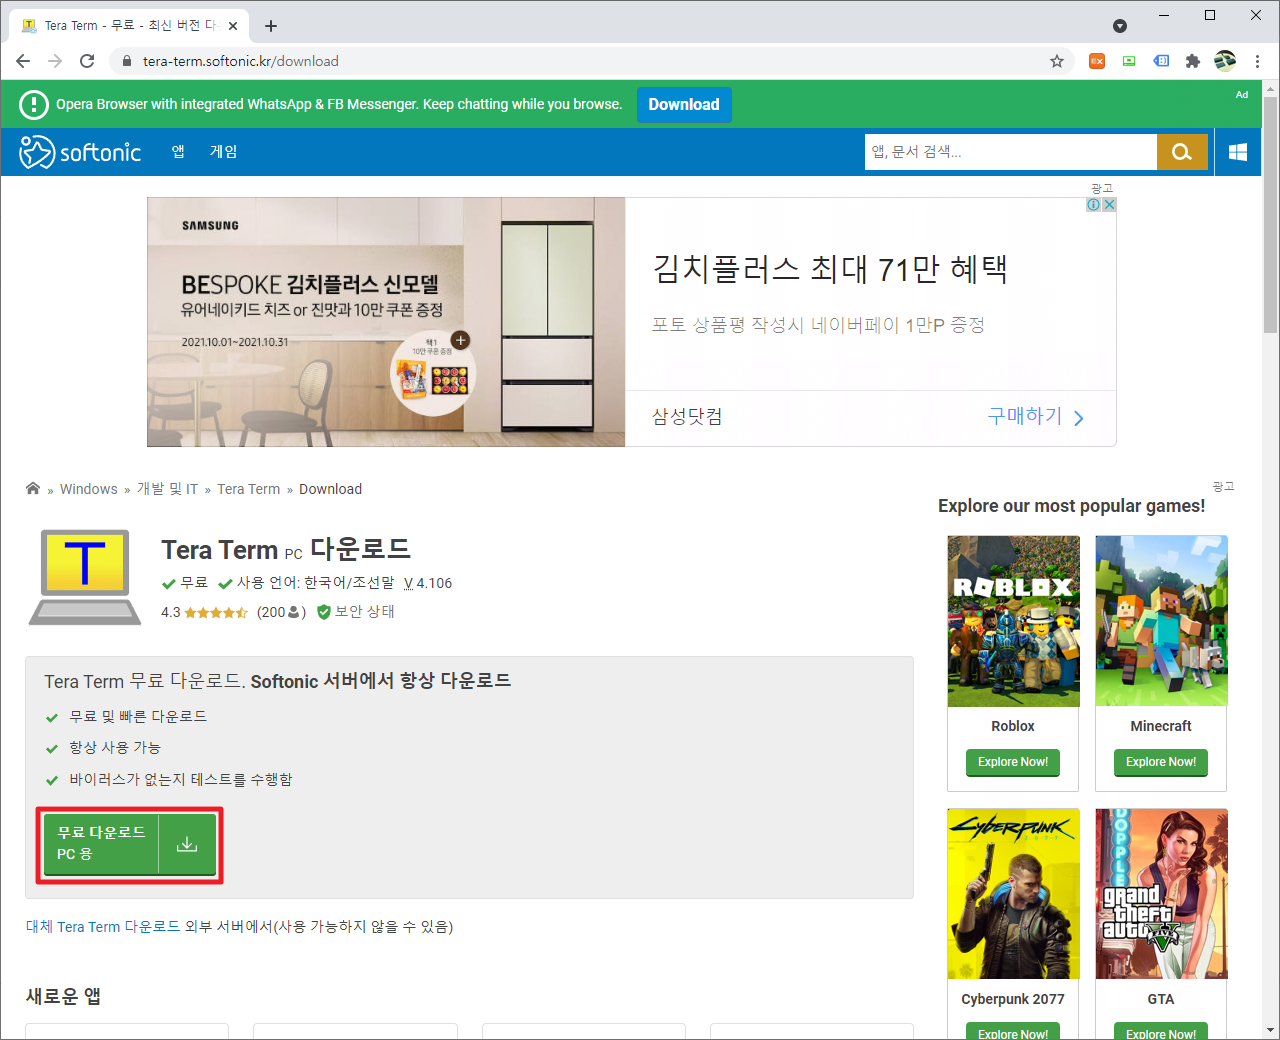
Task: Click the Download button in the Opera banner
Action: [684, 104]
